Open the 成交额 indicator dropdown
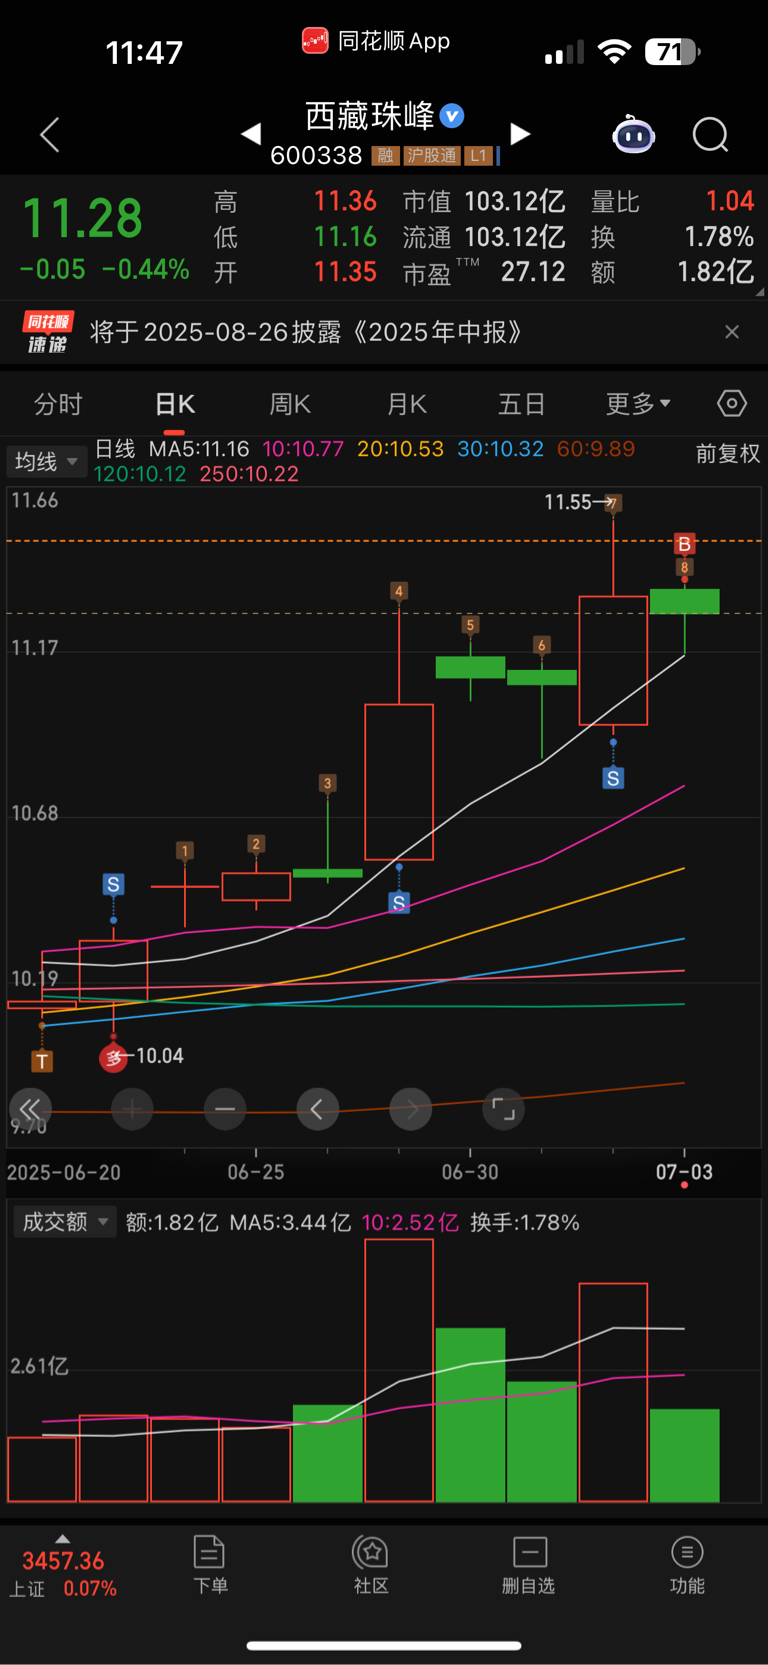Image resolution: width=768 pixels, height=1665 pixels. point(65,1222)
